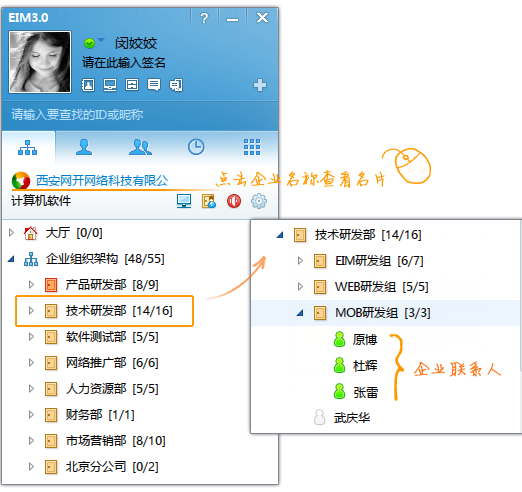Expand the 财务部 [1/1] department
The image size is (522, 492).
click(31, 415)
